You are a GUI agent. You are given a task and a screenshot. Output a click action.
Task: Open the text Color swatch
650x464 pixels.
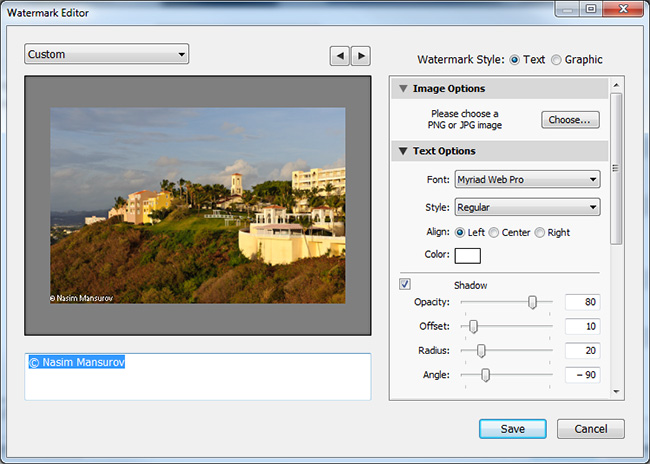(468, 255)
